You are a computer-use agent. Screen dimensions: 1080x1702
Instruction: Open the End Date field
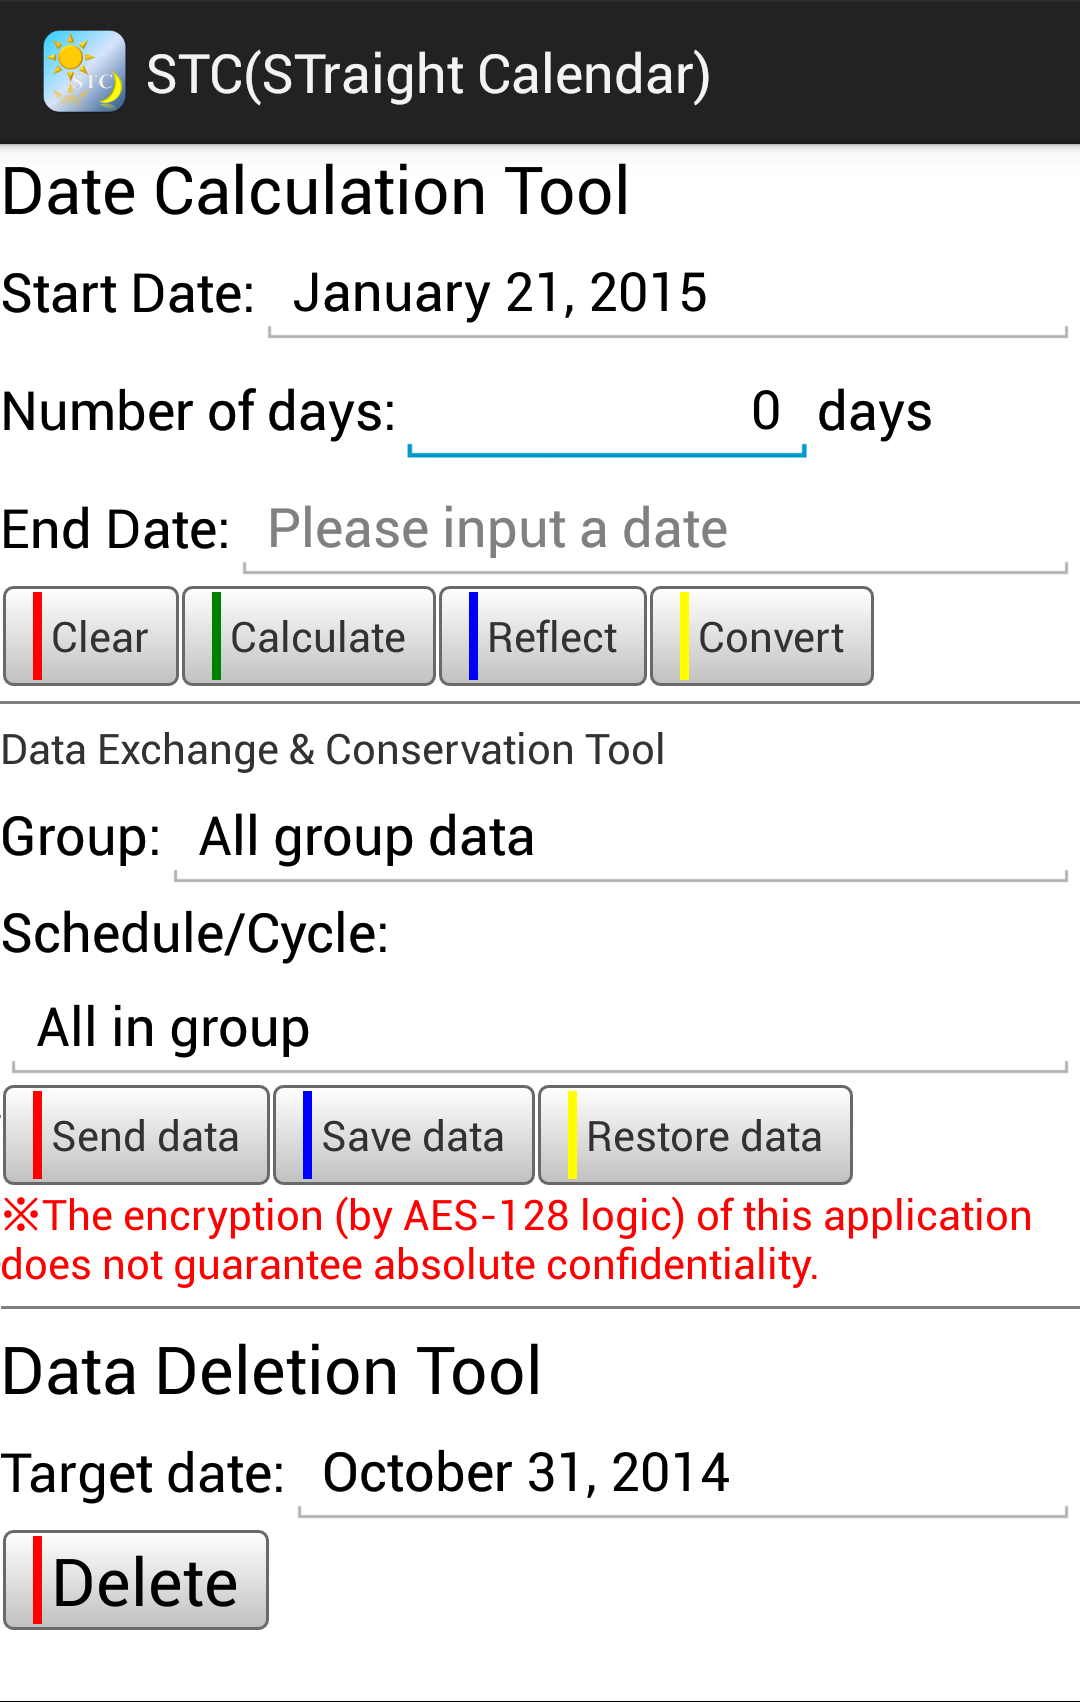click(655, 530)
